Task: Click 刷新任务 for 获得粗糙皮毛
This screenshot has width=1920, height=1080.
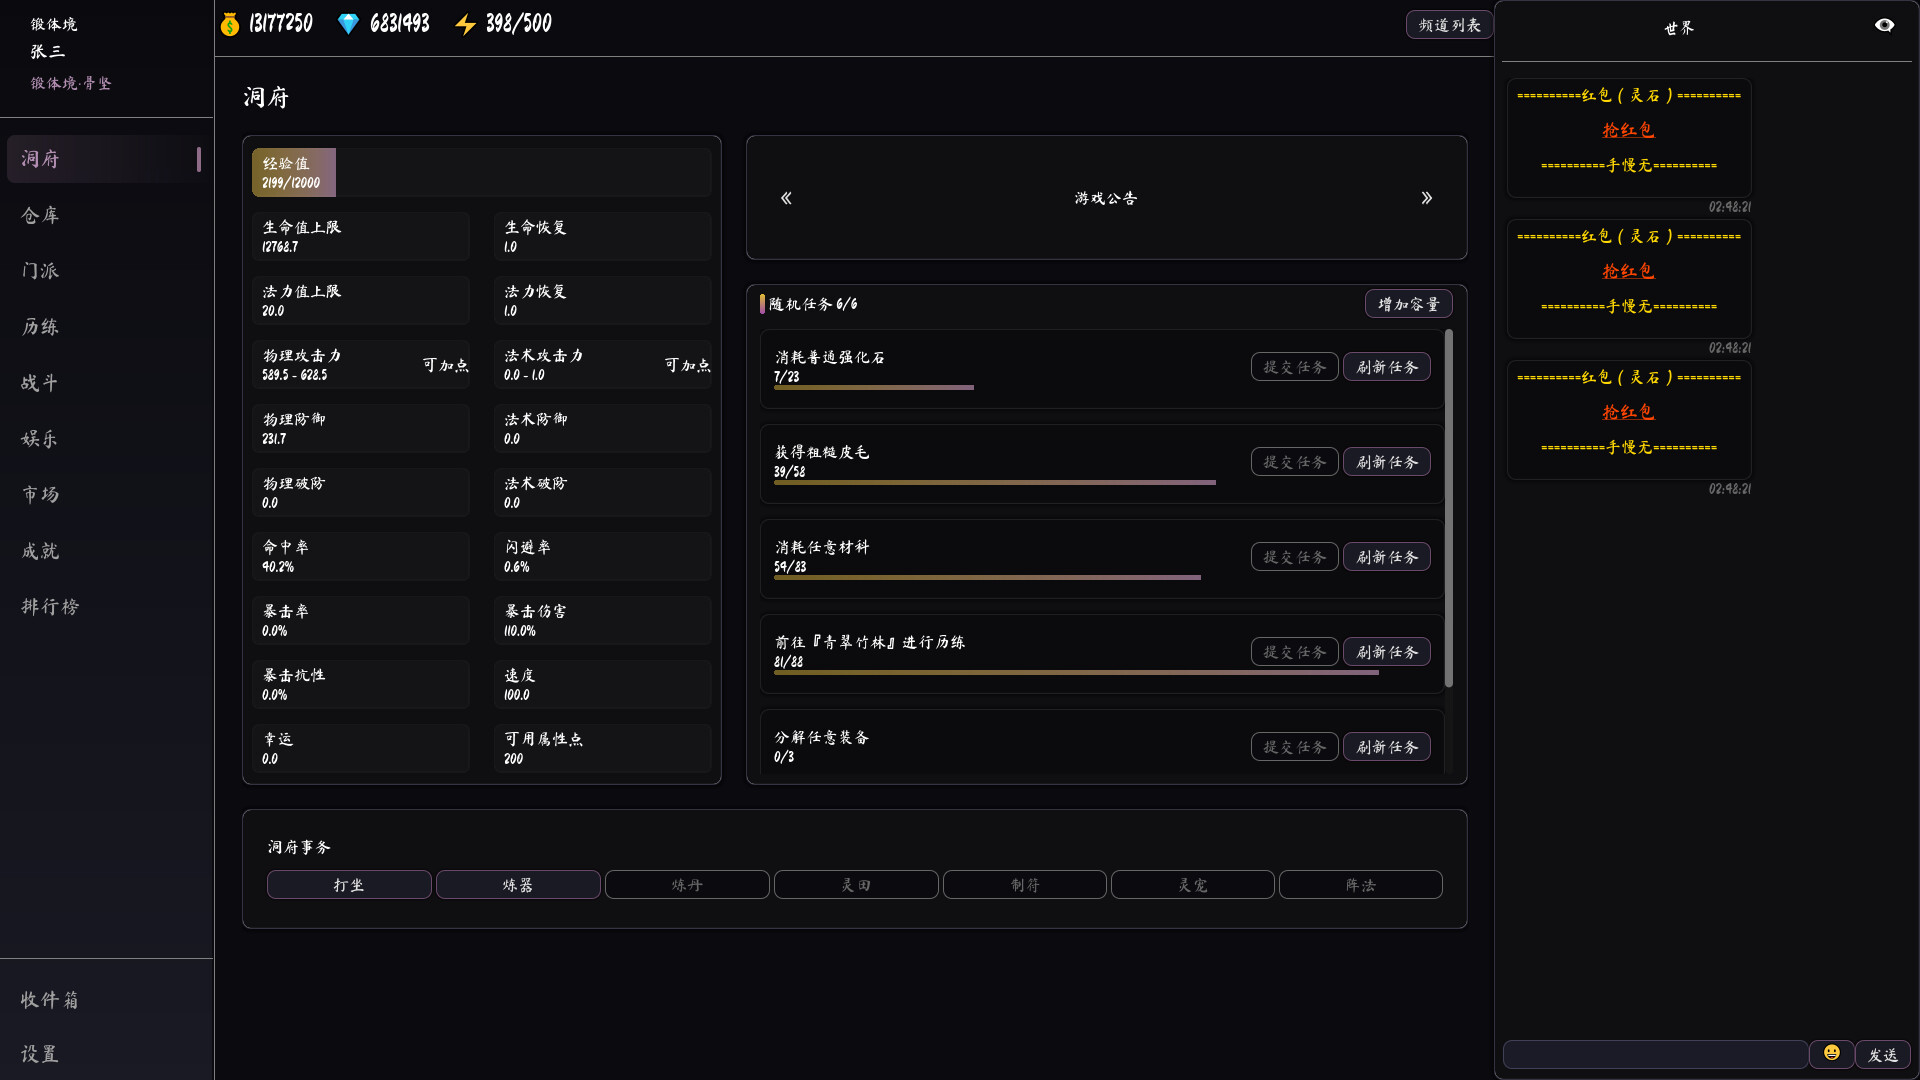Action: 1387,461
